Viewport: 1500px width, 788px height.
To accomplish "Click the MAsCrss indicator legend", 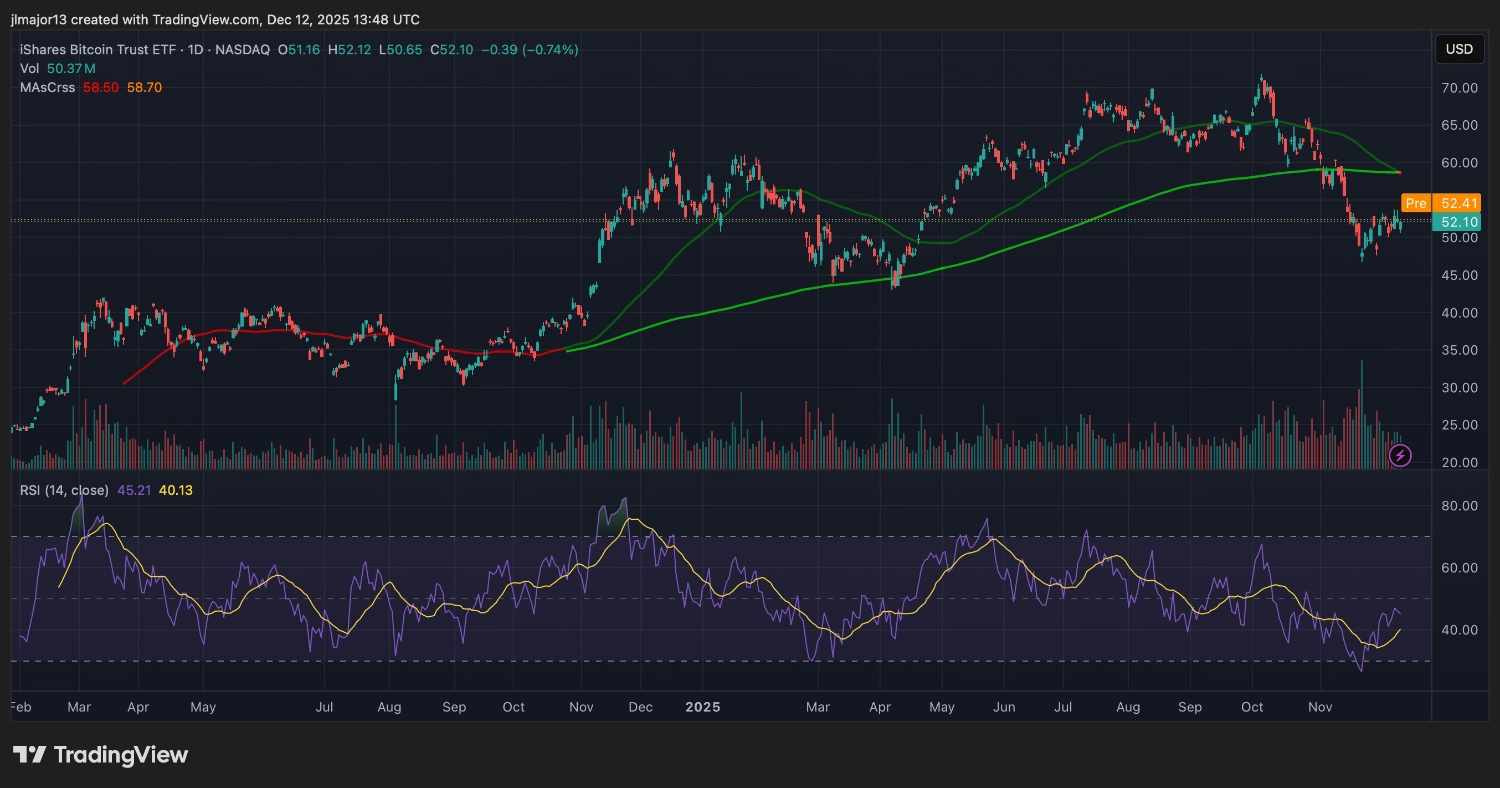I will coord(47,87).
